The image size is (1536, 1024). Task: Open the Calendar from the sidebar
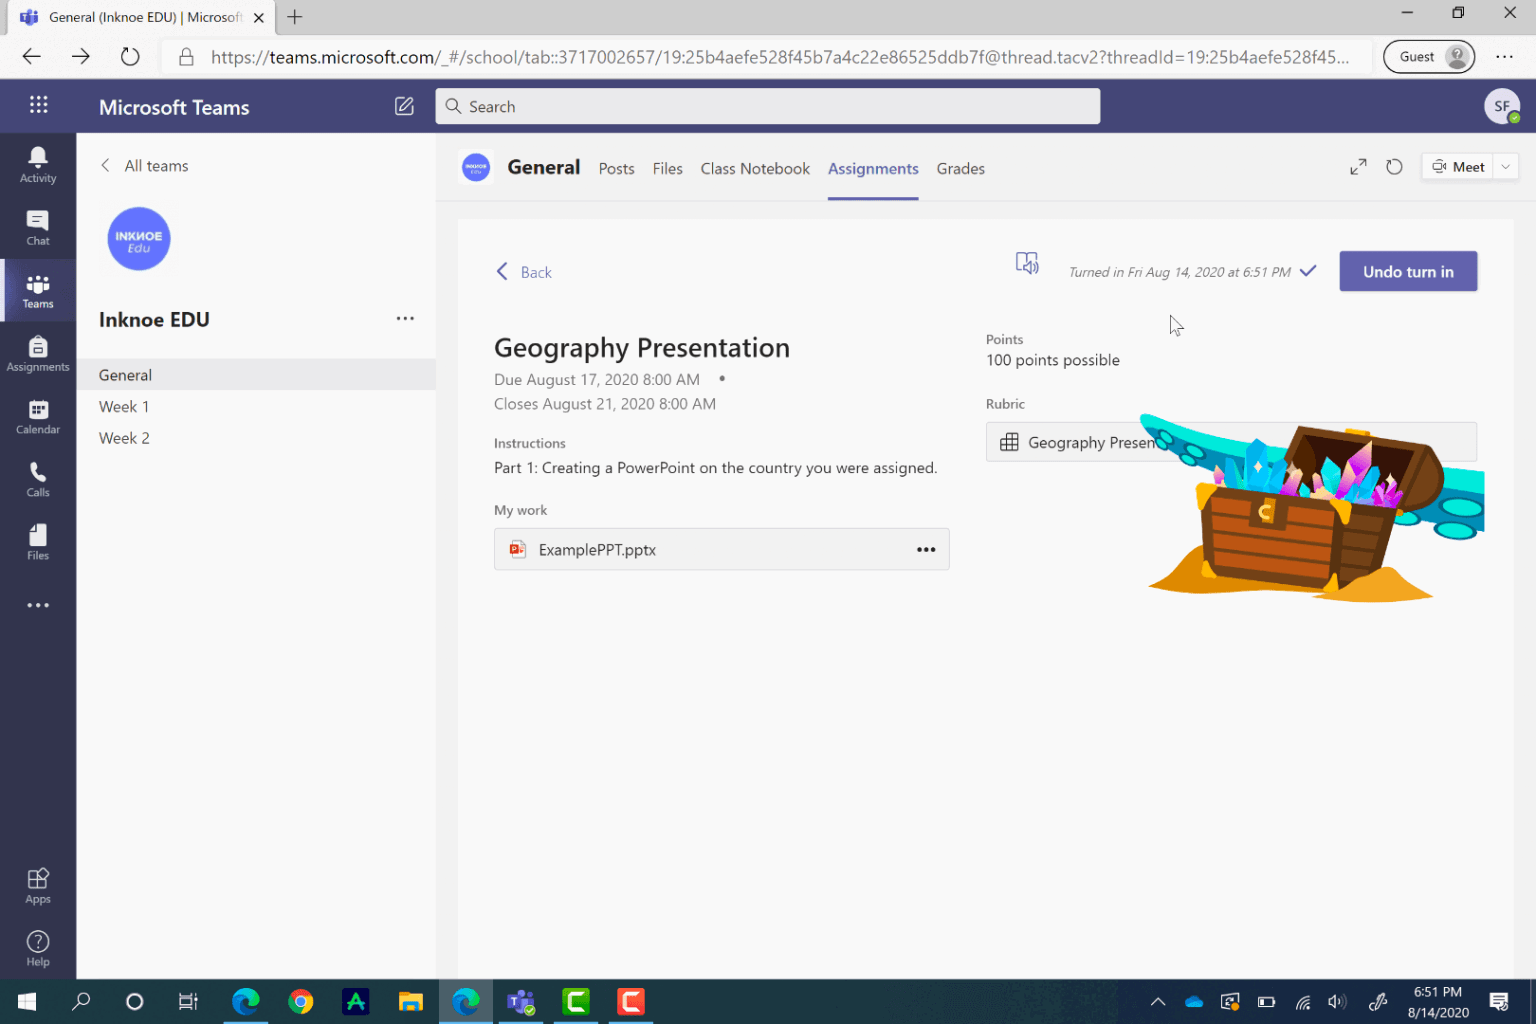(37, 415)
